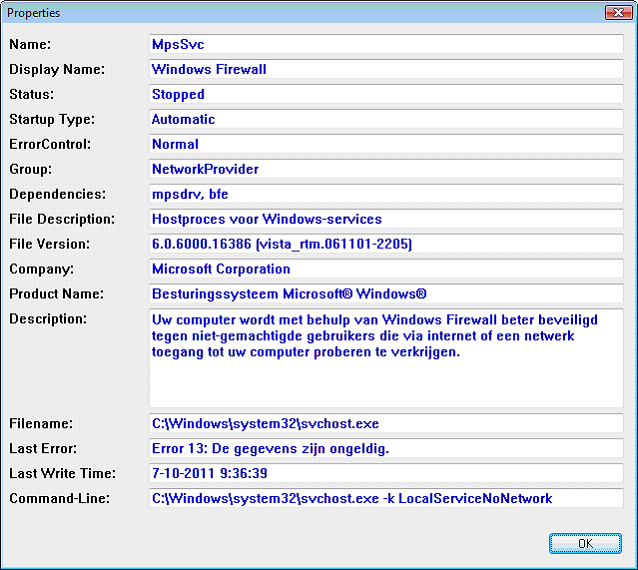Image resolution: width=638 pixels, height=570 pixels.
Task: Click the 'Description:' label
Action: coord(48,319)
